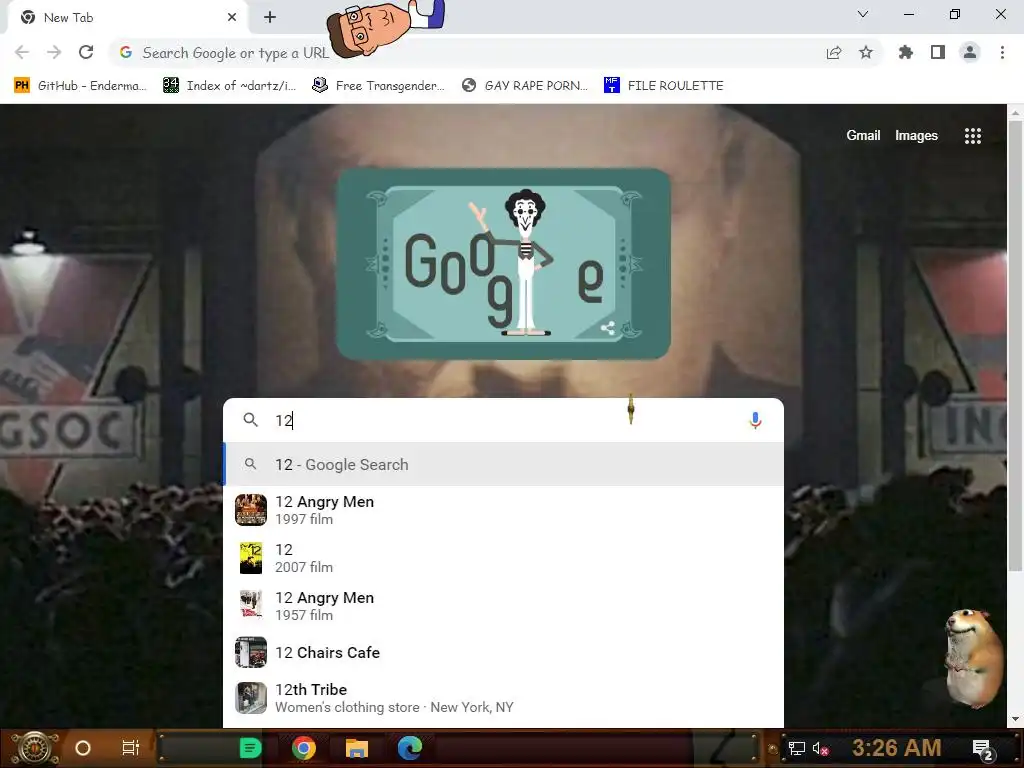The height and width of the screenshot is (768, 1024).
Task: Close the New Tab tab
Action: [232, 18]
